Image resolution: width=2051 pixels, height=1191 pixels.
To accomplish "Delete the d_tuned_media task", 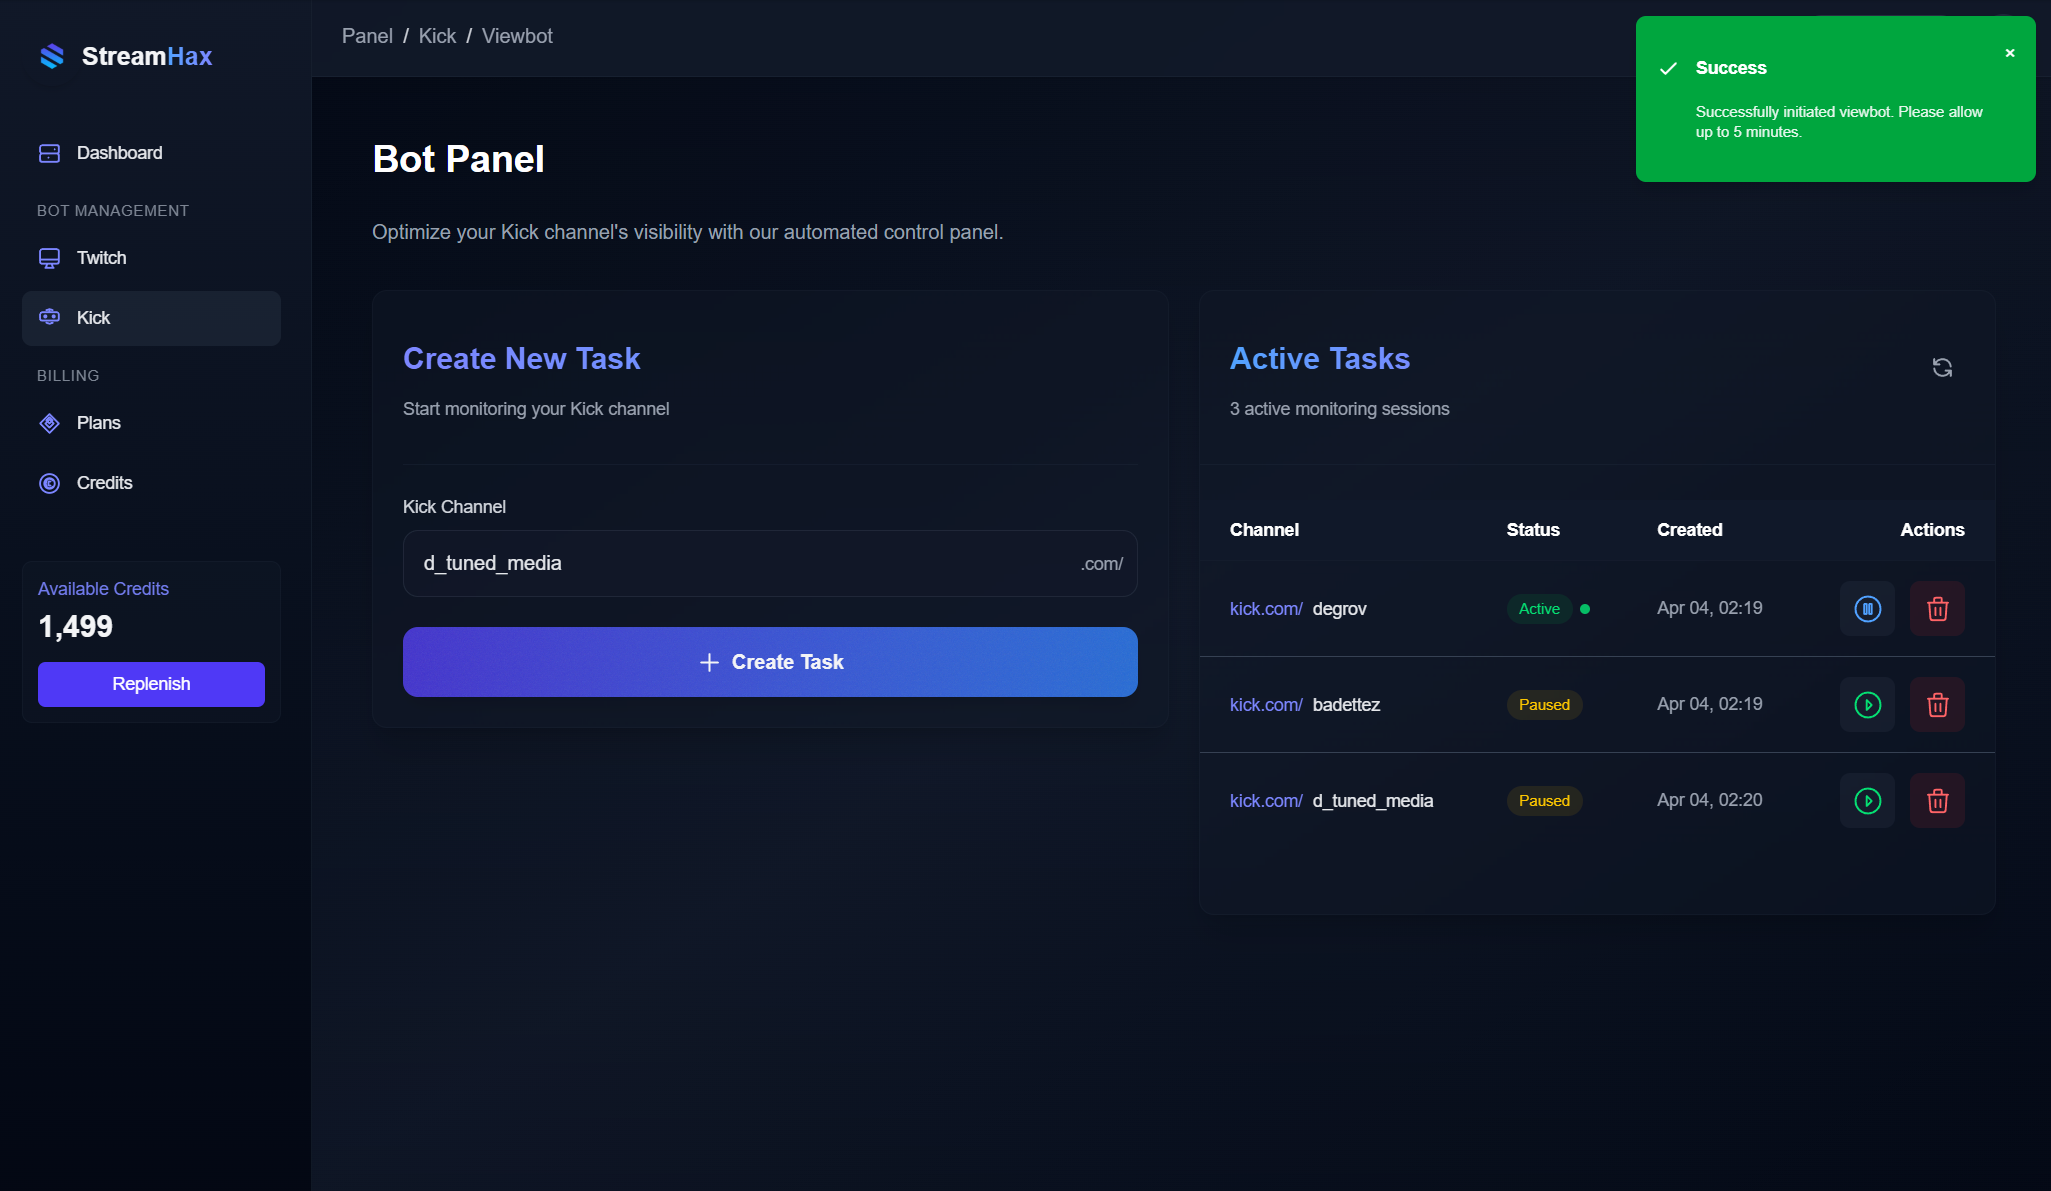I will [x=1937, y=800].
